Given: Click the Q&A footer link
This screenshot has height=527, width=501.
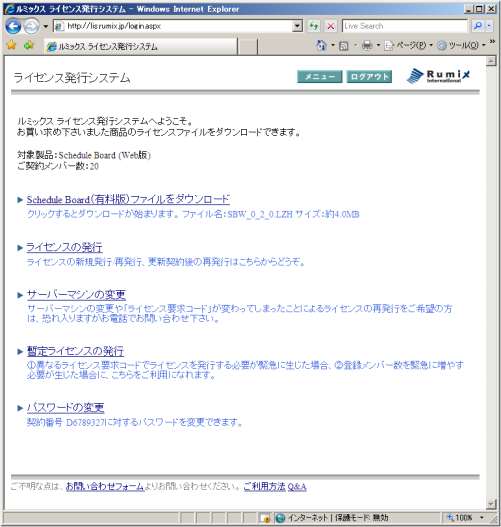Looking at the screenshot, I should [x=297, y=487].
